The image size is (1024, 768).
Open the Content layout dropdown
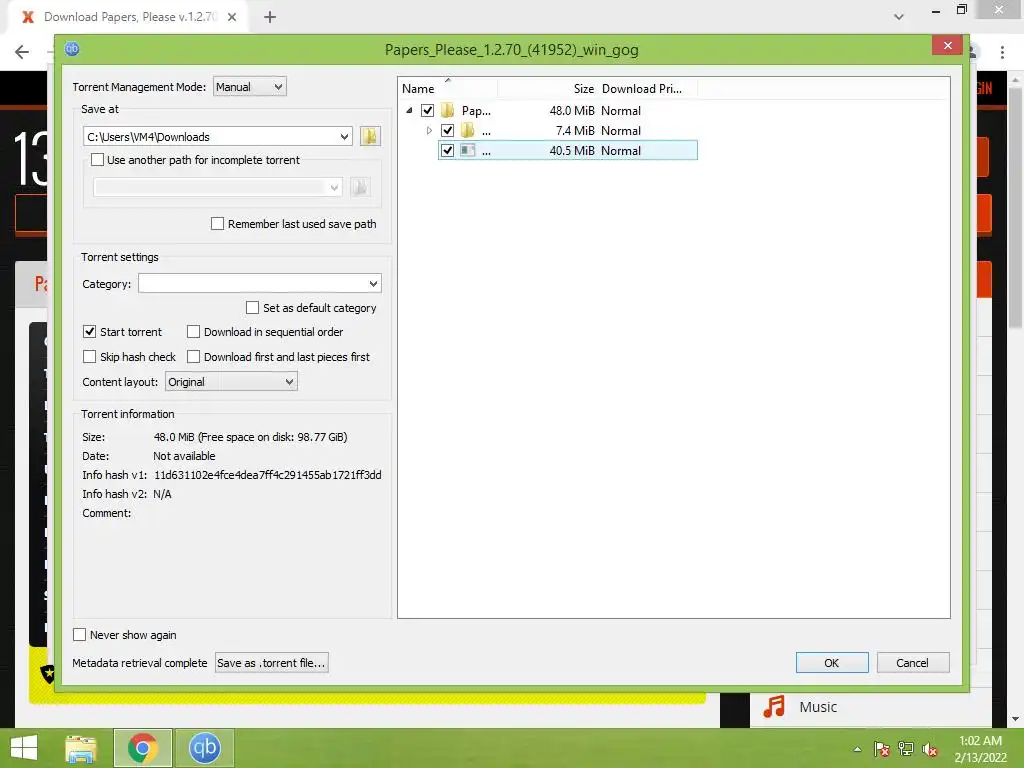[231, 381]
